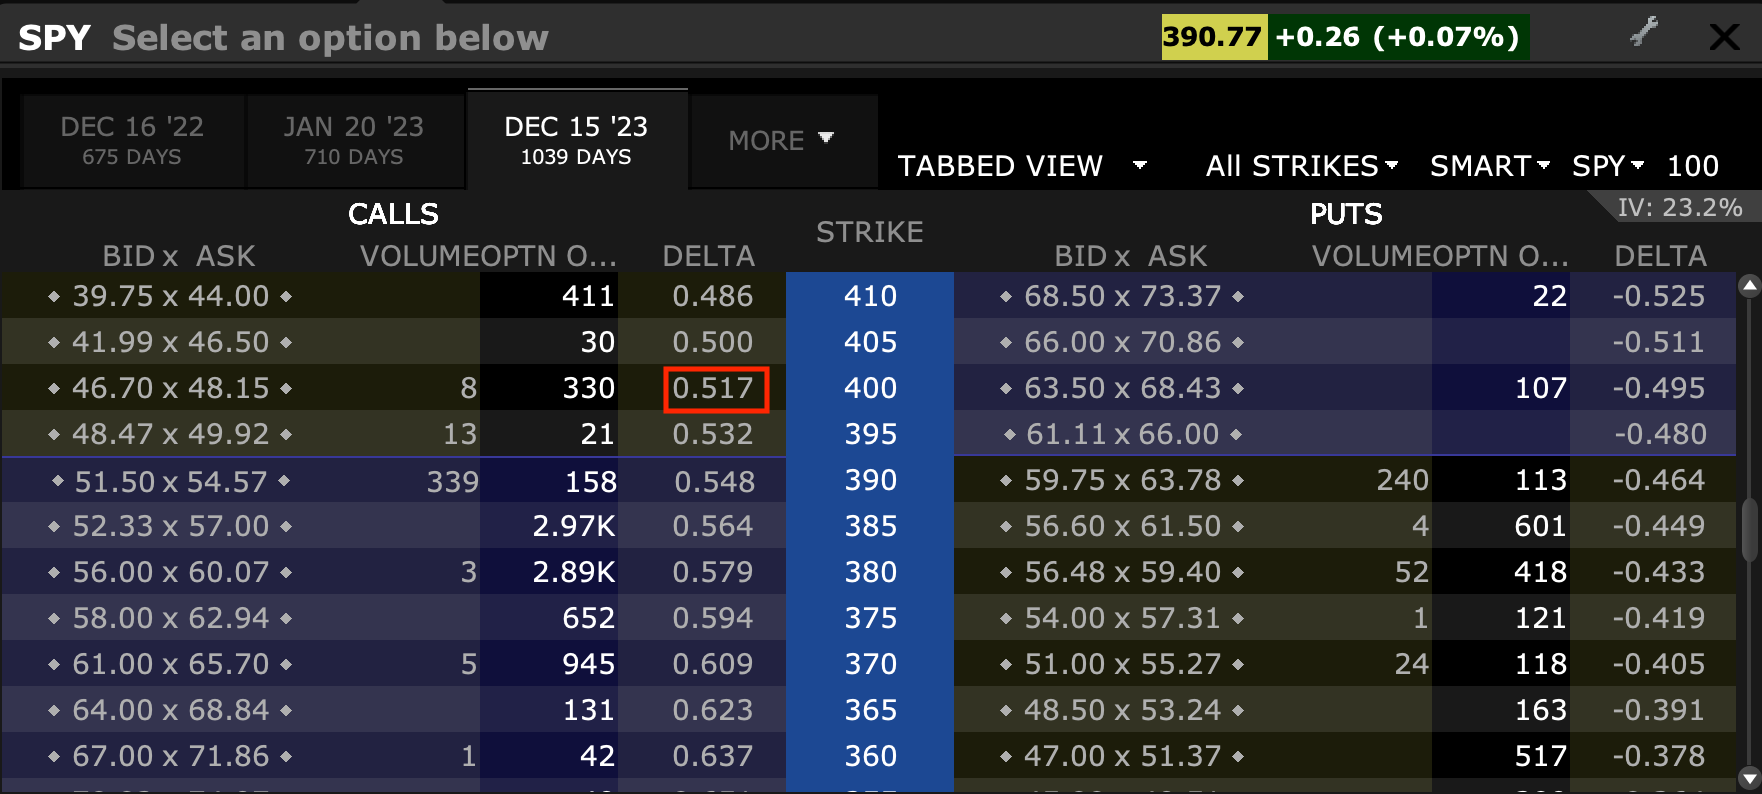Expand the TABBED VIEW dropdown
The width and height of the screenshot is (1762, 794).
pos(1022,166)
